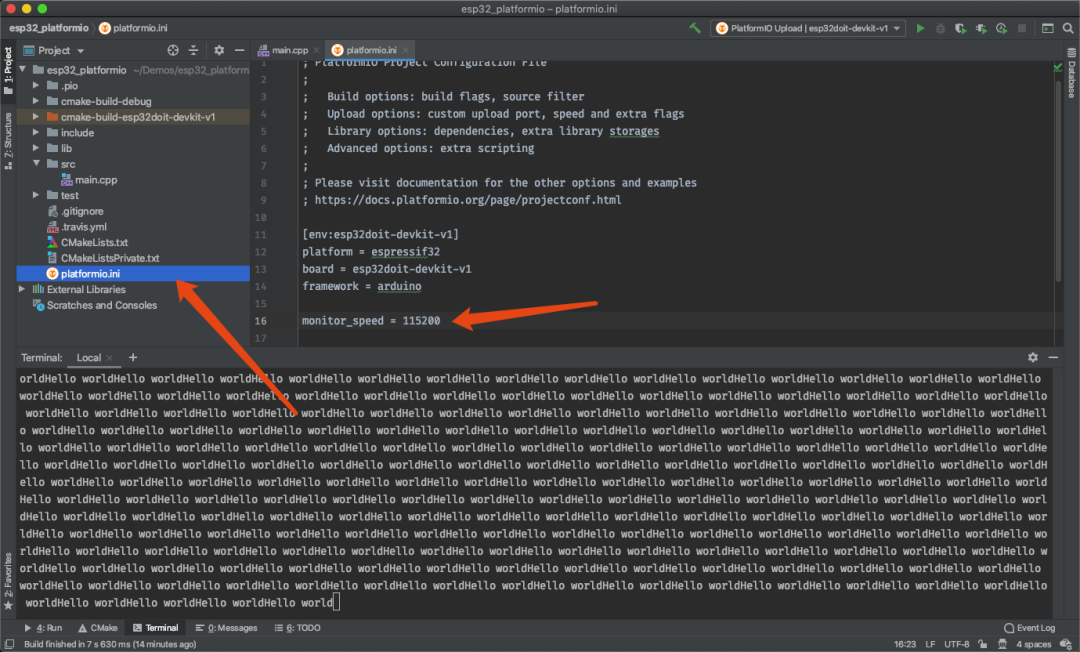The height and width of the screenshot is (652, 1080).
Task: Add a new terminal session tab
Action: (x=133, y=357)
